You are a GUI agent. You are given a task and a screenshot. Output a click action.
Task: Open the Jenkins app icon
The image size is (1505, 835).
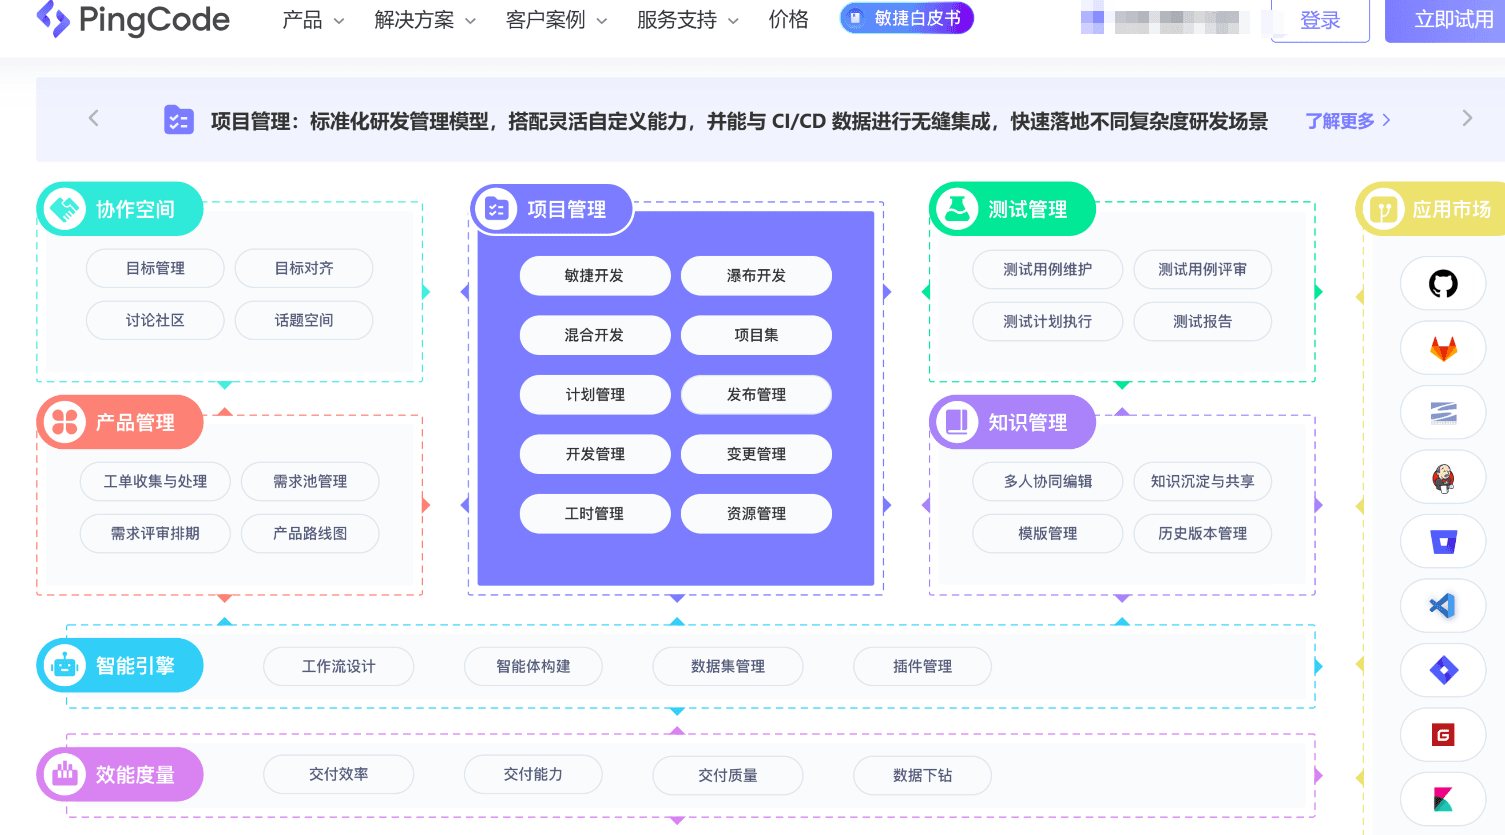pos(1443,477)
